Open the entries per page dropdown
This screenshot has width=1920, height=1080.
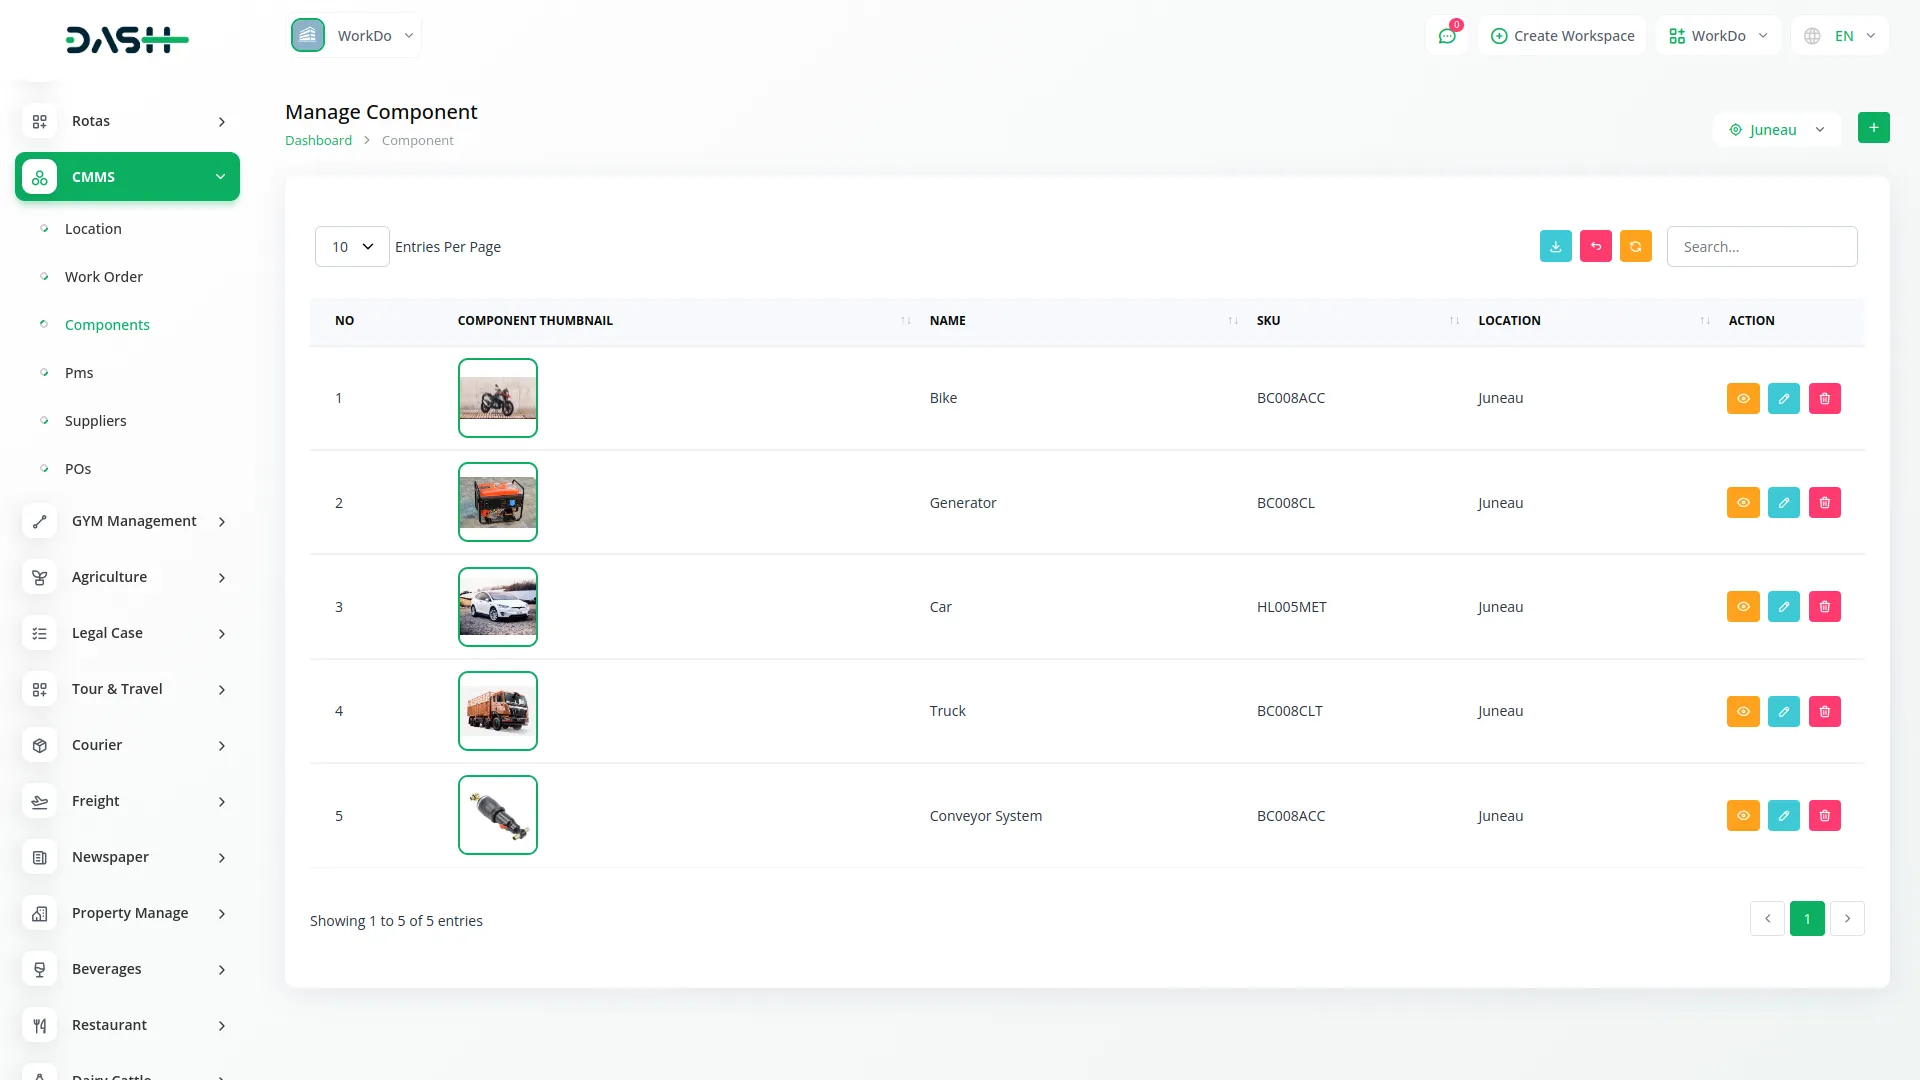click(x=352, y=247)
